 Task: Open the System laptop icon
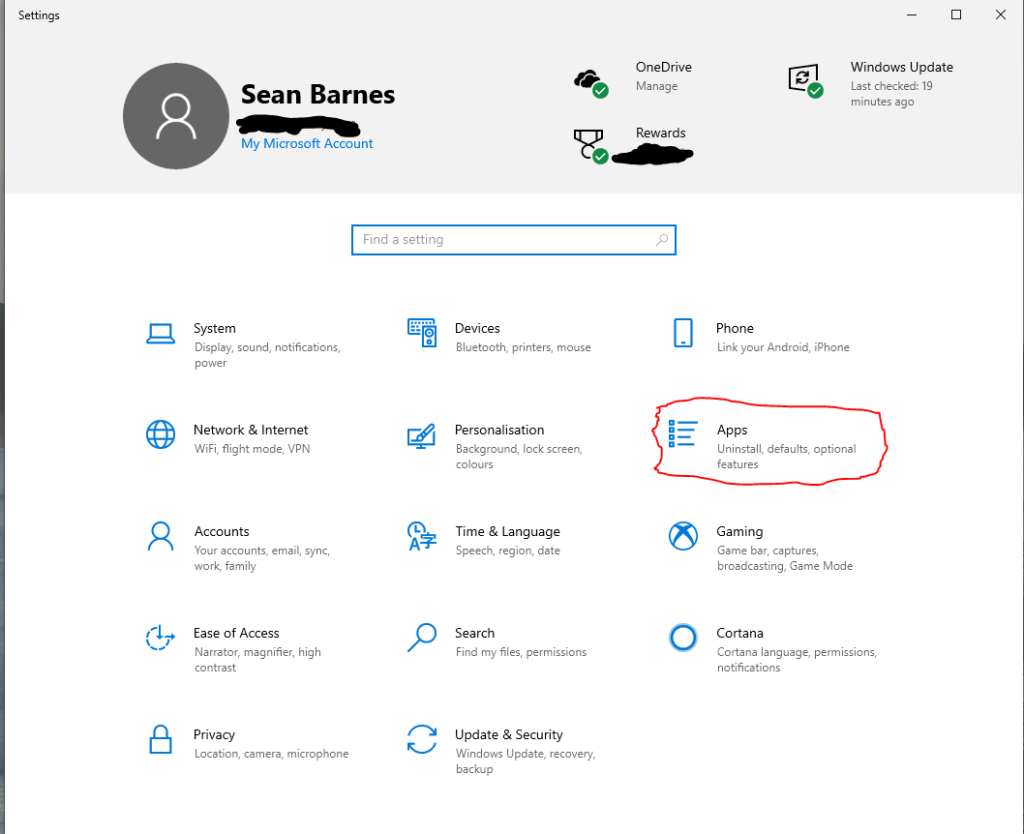pyautogui.click(x=160, y=333)
